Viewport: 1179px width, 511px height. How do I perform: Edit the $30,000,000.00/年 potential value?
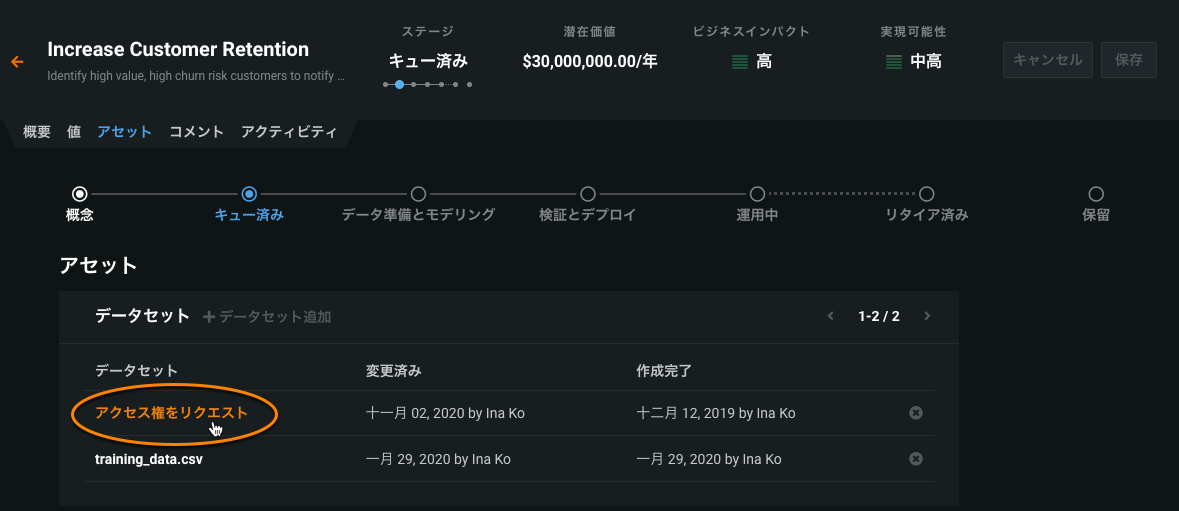(590, 62)
